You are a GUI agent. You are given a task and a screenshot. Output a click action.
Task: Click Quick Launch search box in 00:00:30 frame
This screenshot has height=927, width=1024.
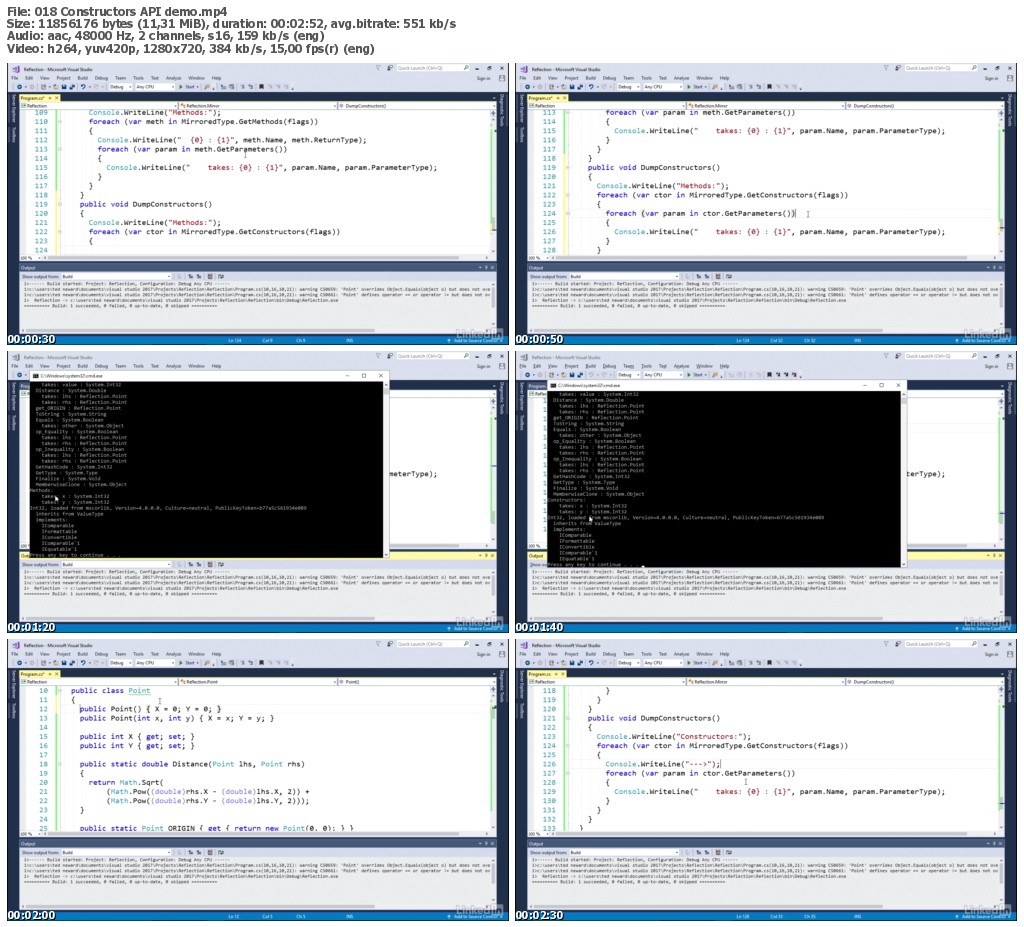tap(434, 68)
